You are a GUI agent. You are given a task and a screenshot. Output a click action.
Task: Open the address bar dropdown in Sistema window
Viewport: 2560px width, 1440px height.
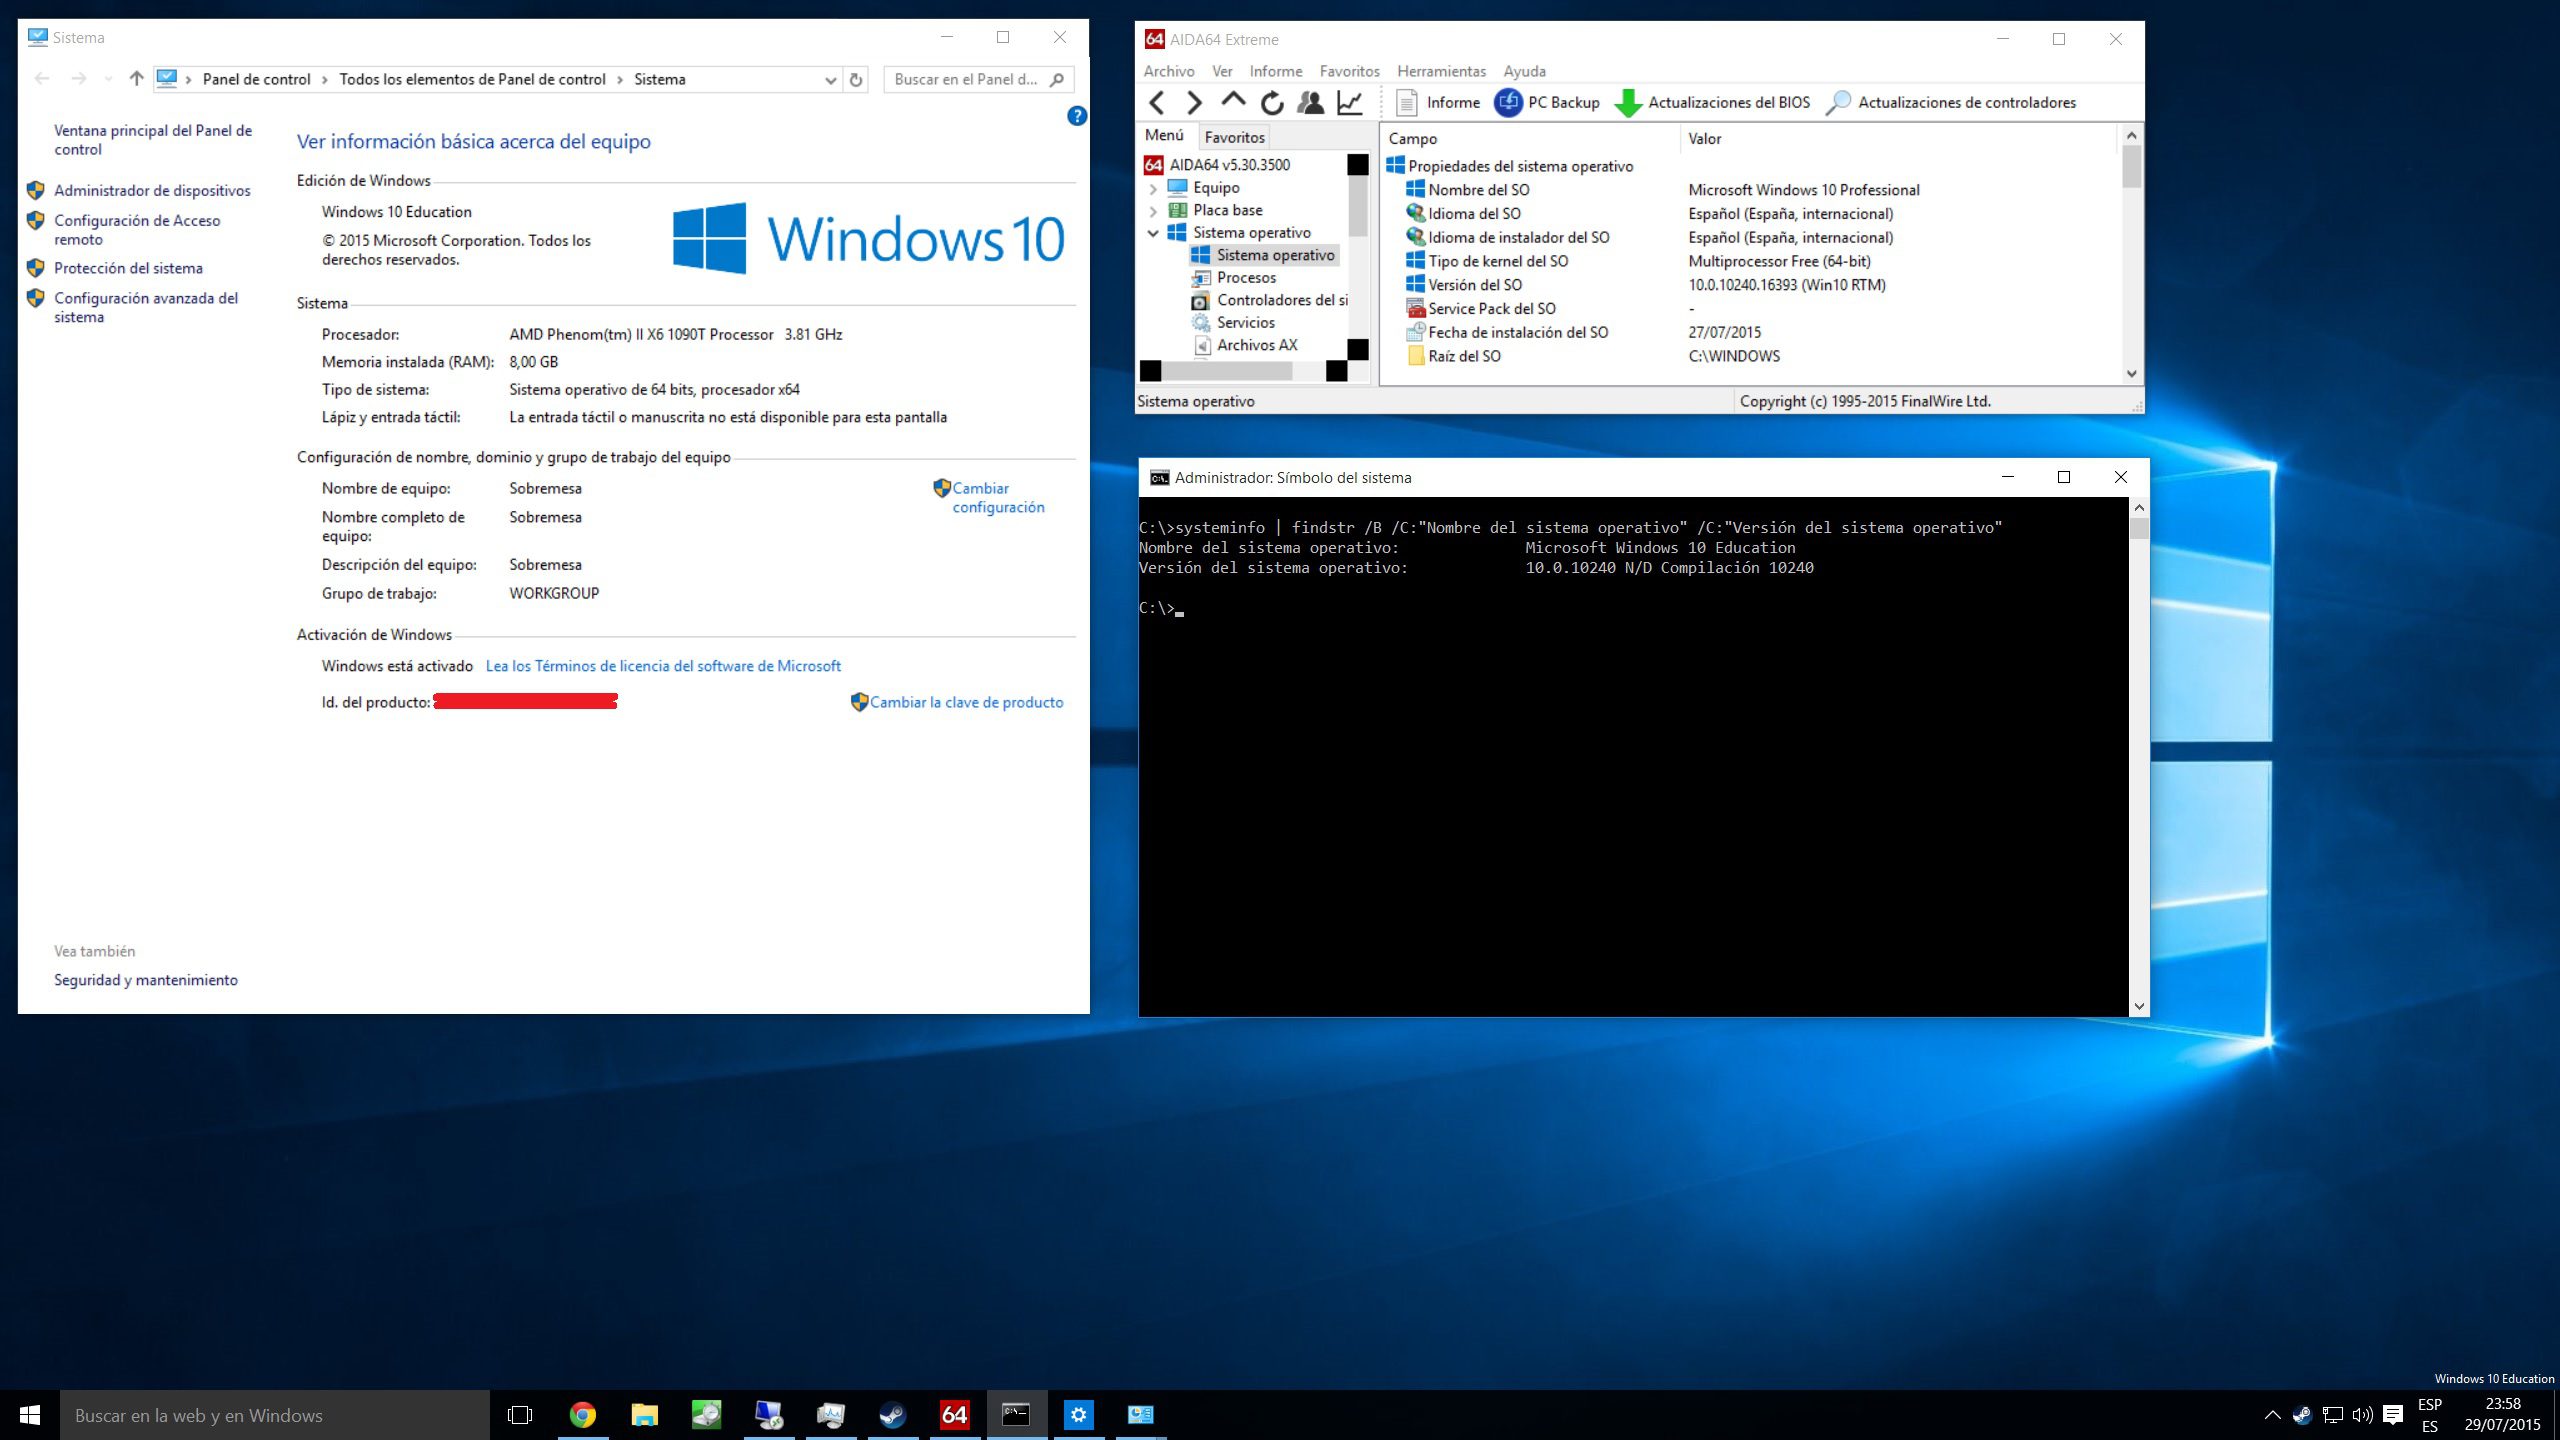829,79
